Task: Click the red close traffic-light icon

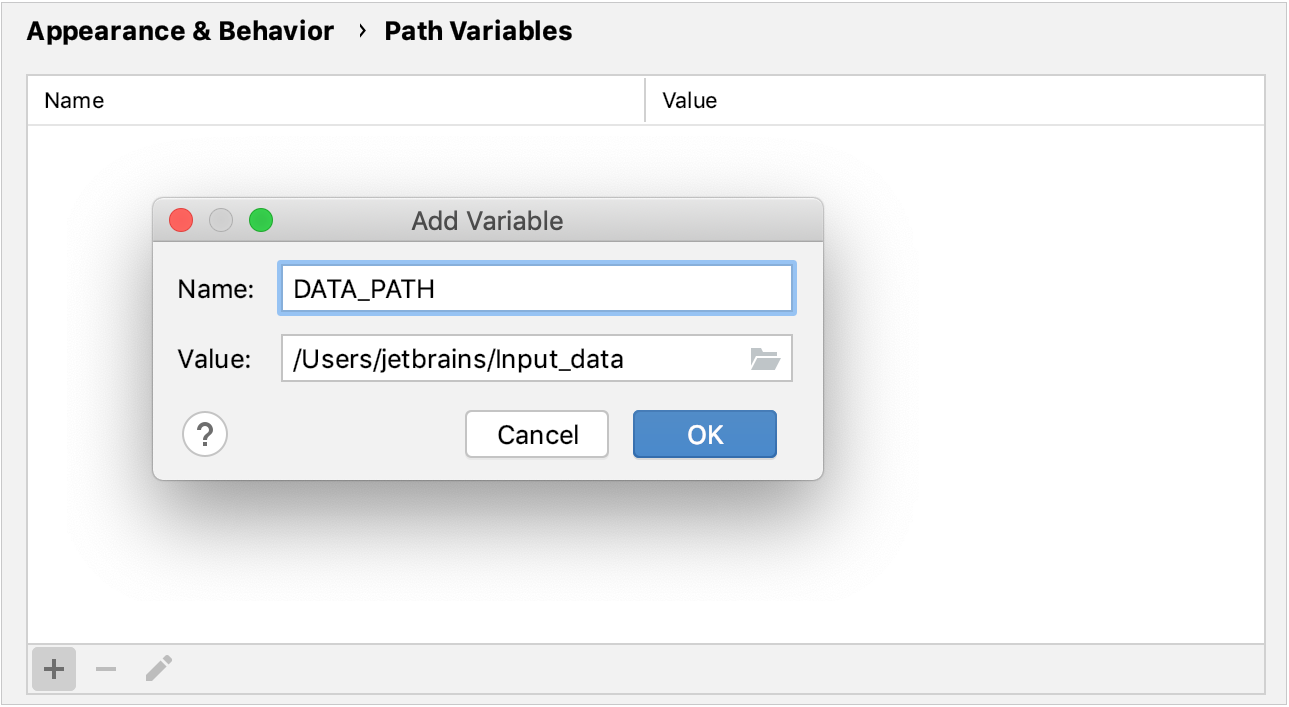Action: [180, 220]
